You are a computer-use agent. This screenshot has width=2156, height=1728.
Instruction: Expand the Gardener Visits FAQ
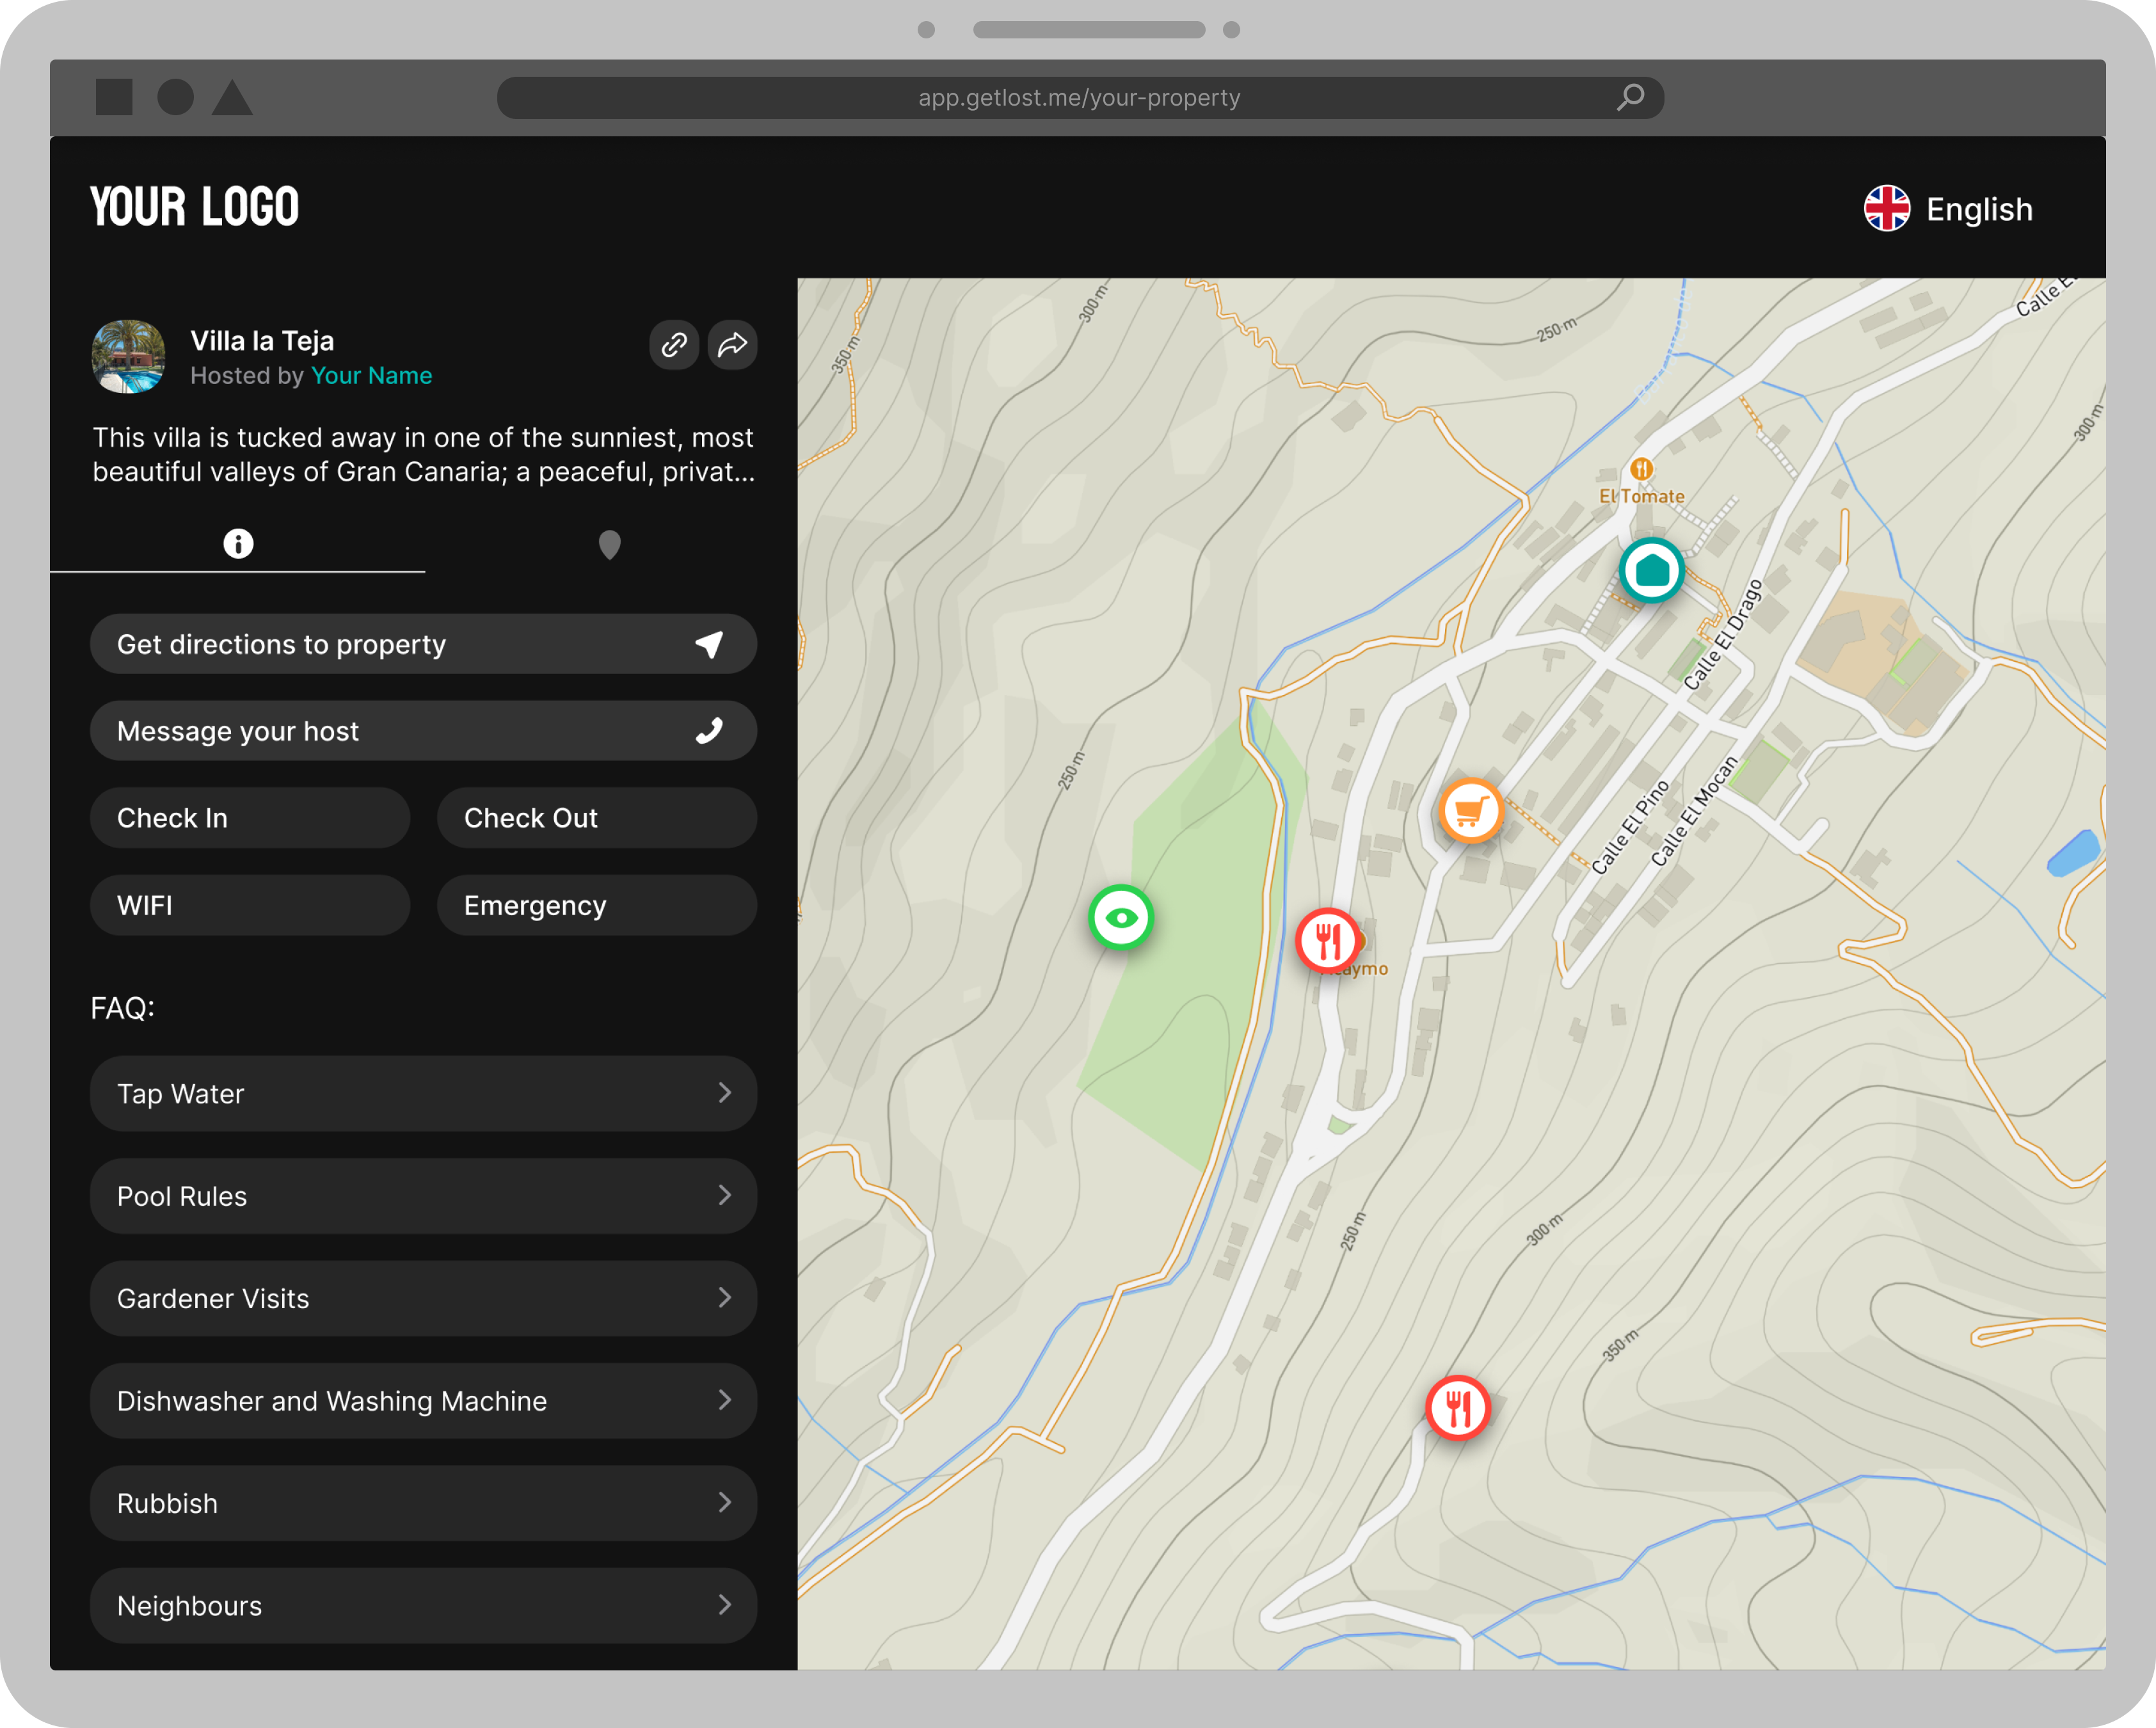pos(423,1298)
